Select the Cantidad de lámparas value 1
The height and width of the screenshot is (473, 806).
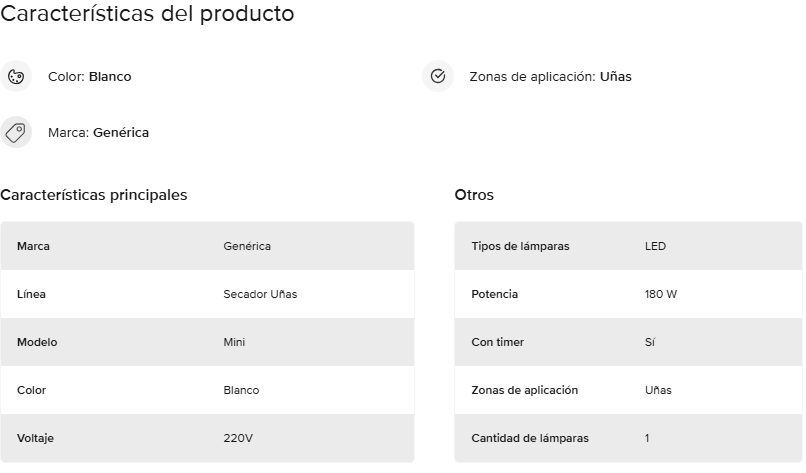[x=647, y=438]
